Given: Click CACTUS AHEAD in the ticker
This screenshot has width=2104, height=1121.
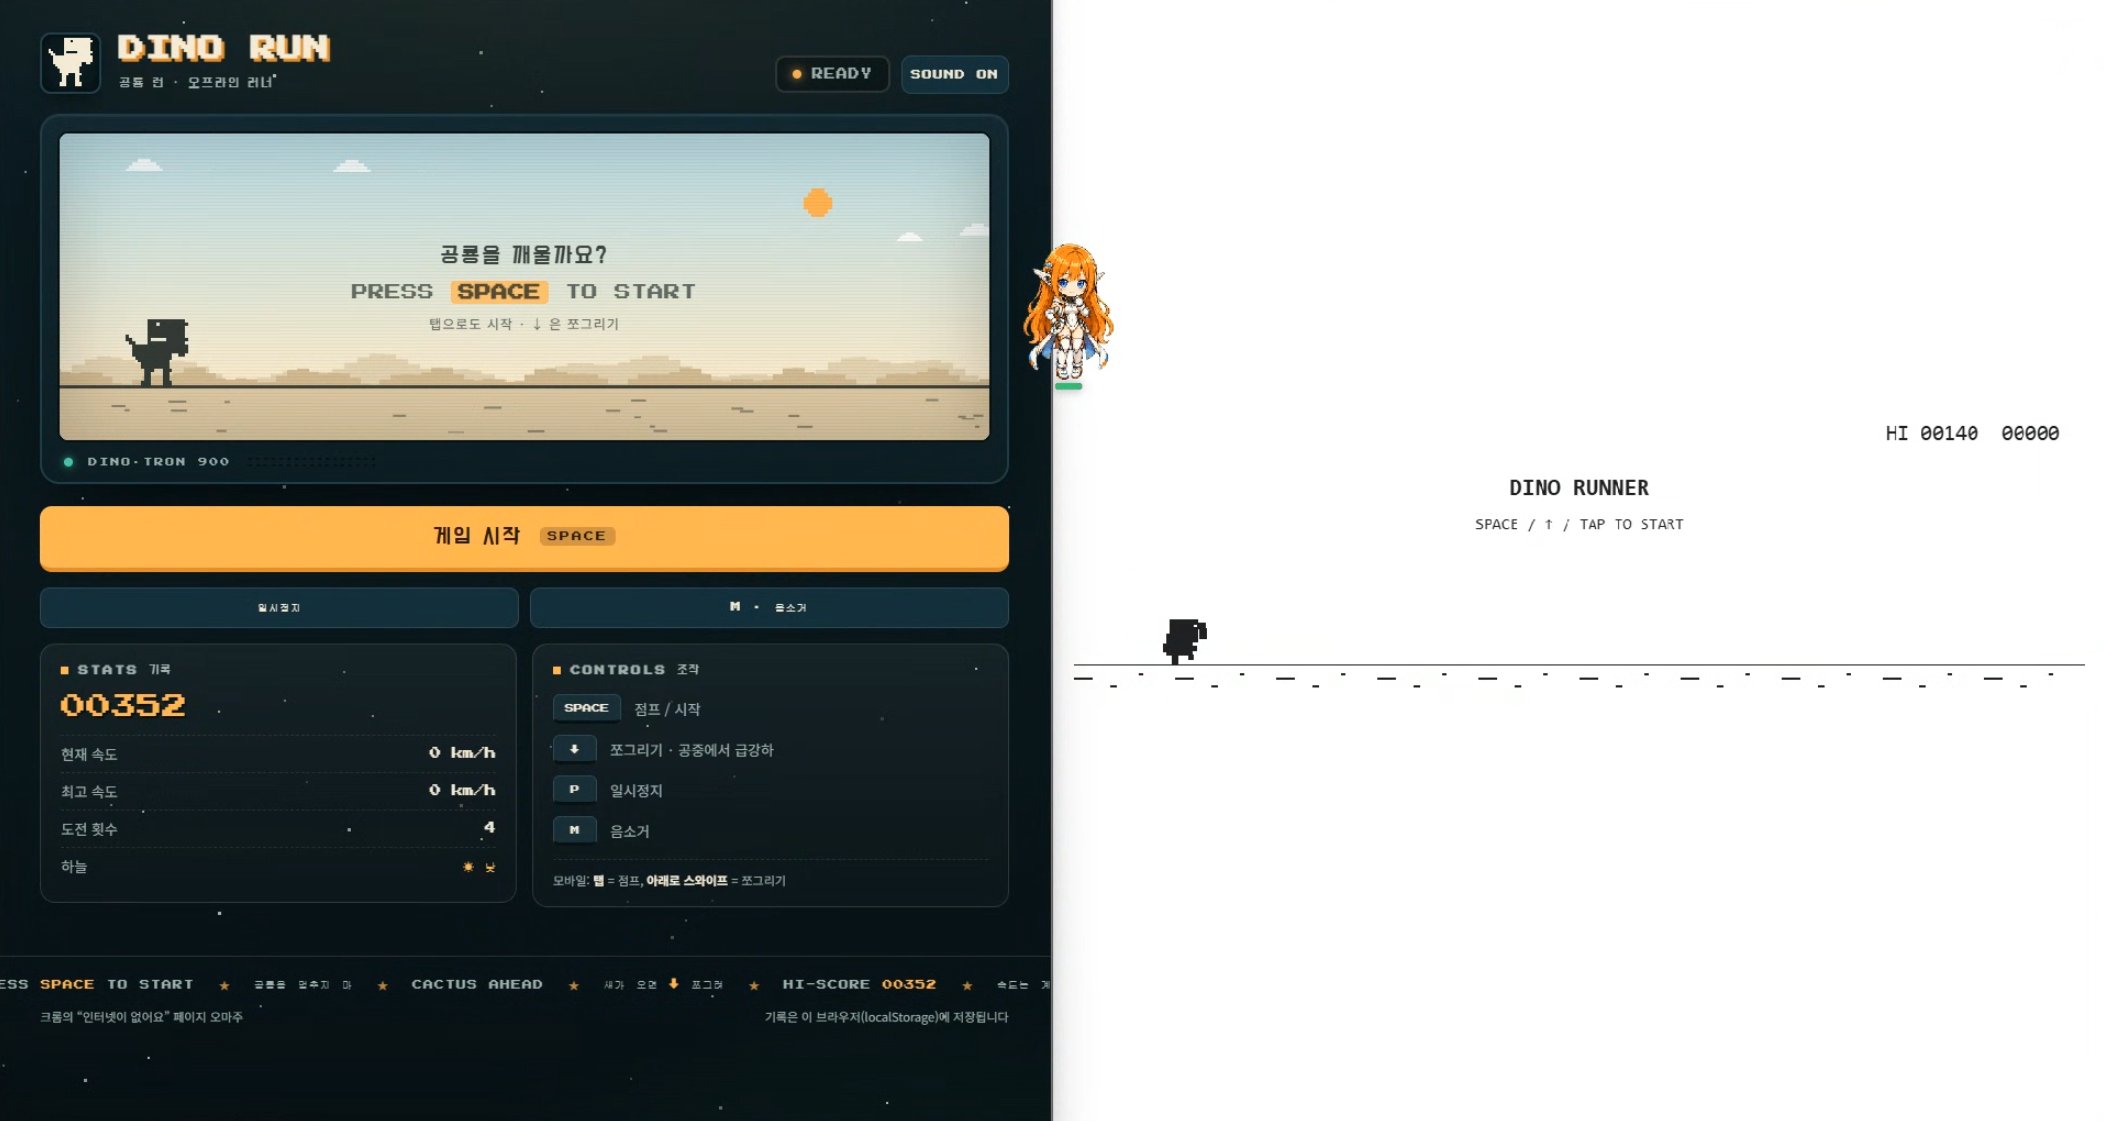Looking at the screenshot, I should 477,984.
